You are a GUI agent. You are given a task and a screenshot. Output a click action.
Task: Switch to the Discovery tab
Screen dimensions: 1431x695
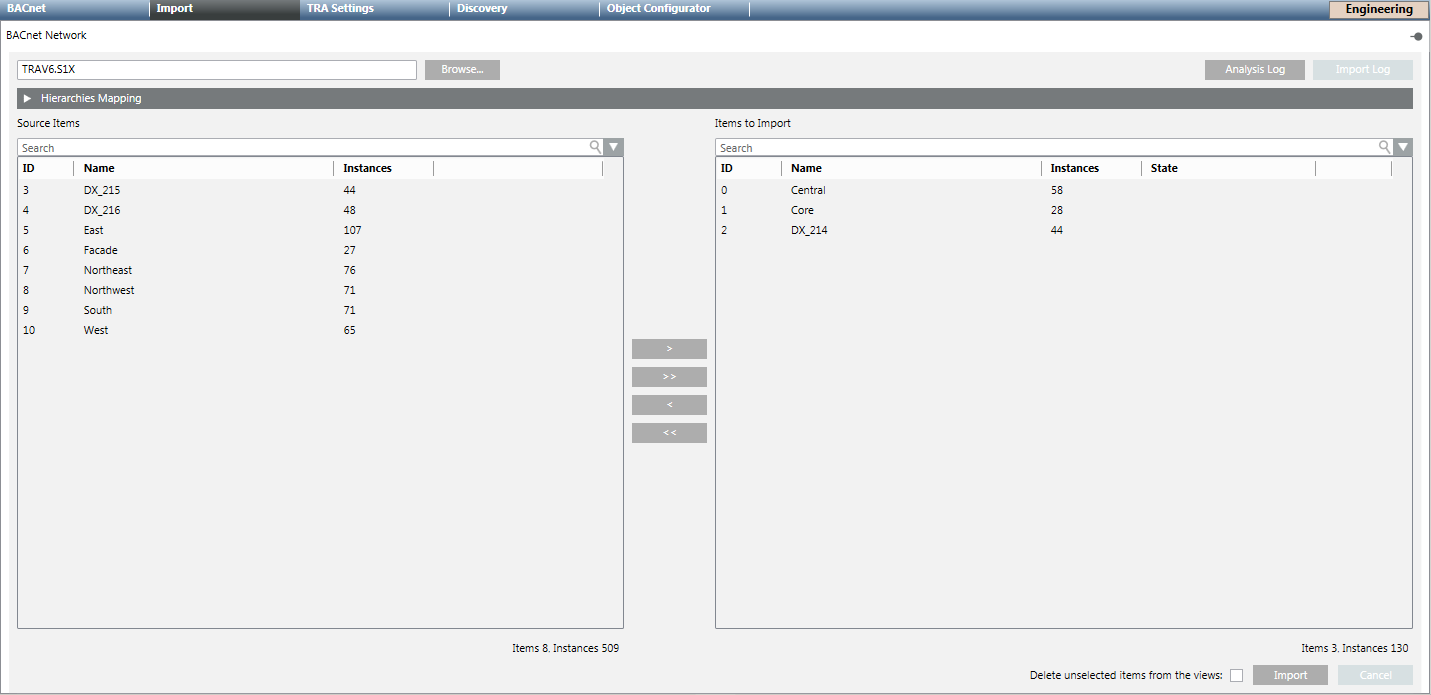click(481, 8)
